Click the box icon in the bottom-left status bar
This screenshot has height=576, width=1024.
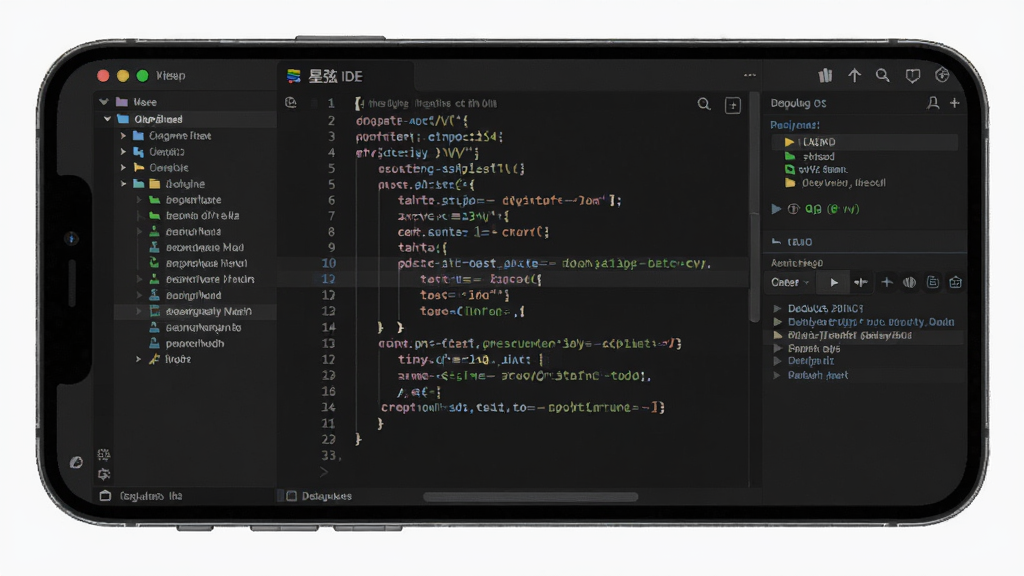pos(105,496)
